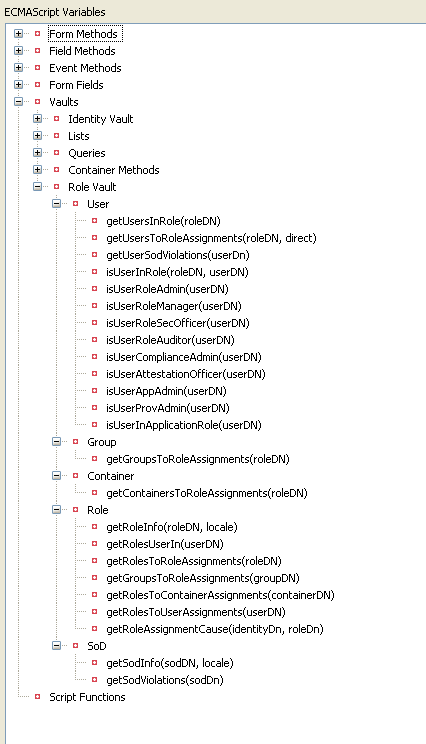Select getRolesToContainerAssignments(containerDN) method
This screenshot has width=426, height=744.
[220, 595]
